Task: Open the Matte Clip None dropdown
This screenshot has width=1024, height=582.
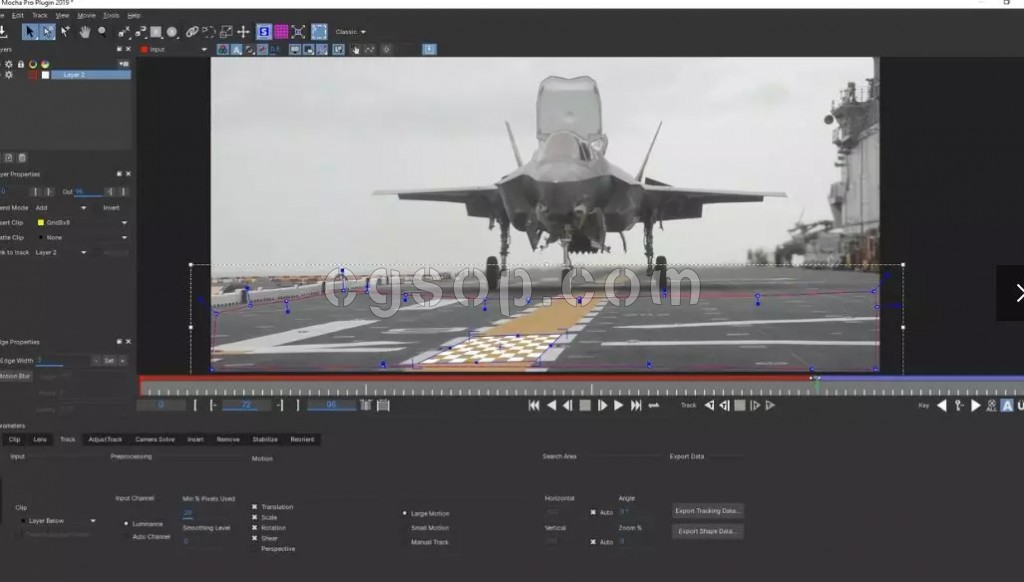Action: pos(82,238)
